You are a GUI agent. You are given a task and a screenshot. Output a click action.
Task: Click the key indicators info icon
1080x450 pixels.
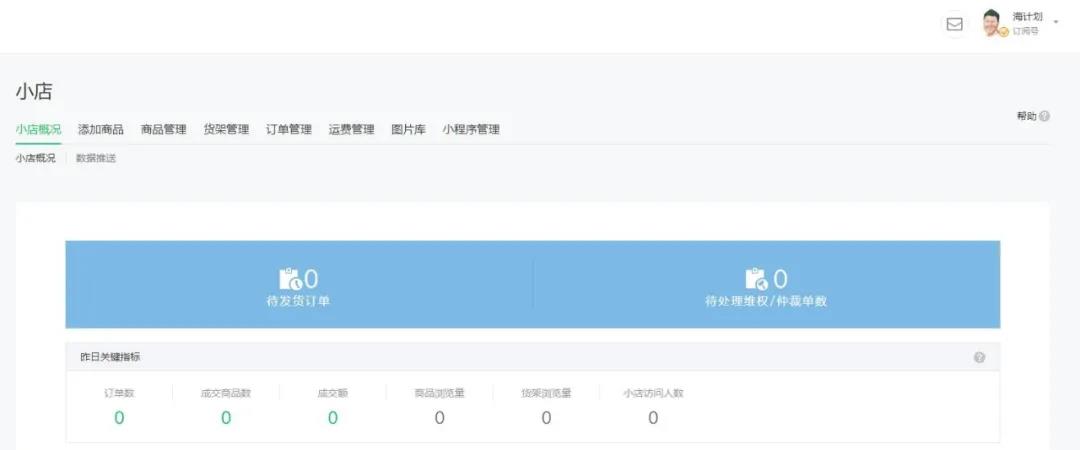point(979,357)
